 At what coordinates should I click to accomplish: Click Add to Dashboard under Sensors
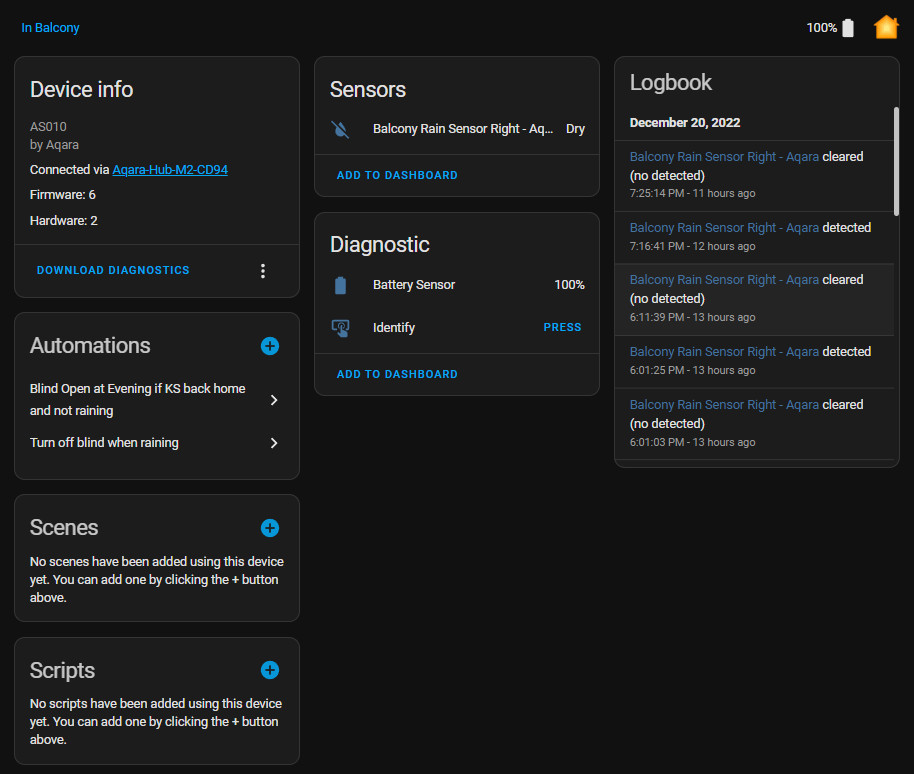point(397,175)
